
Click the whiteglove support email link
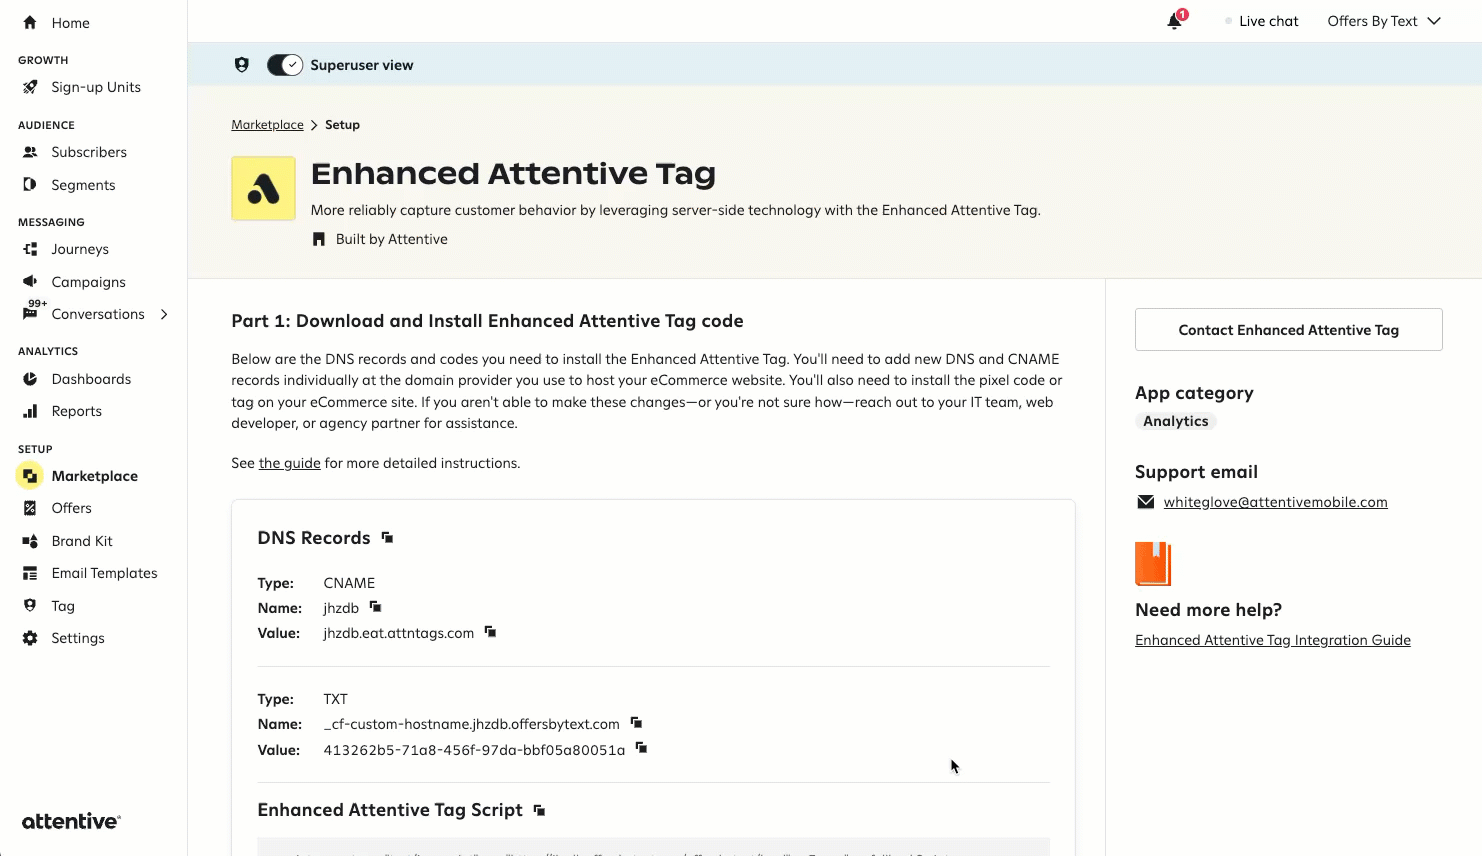tap(1275, 502)
